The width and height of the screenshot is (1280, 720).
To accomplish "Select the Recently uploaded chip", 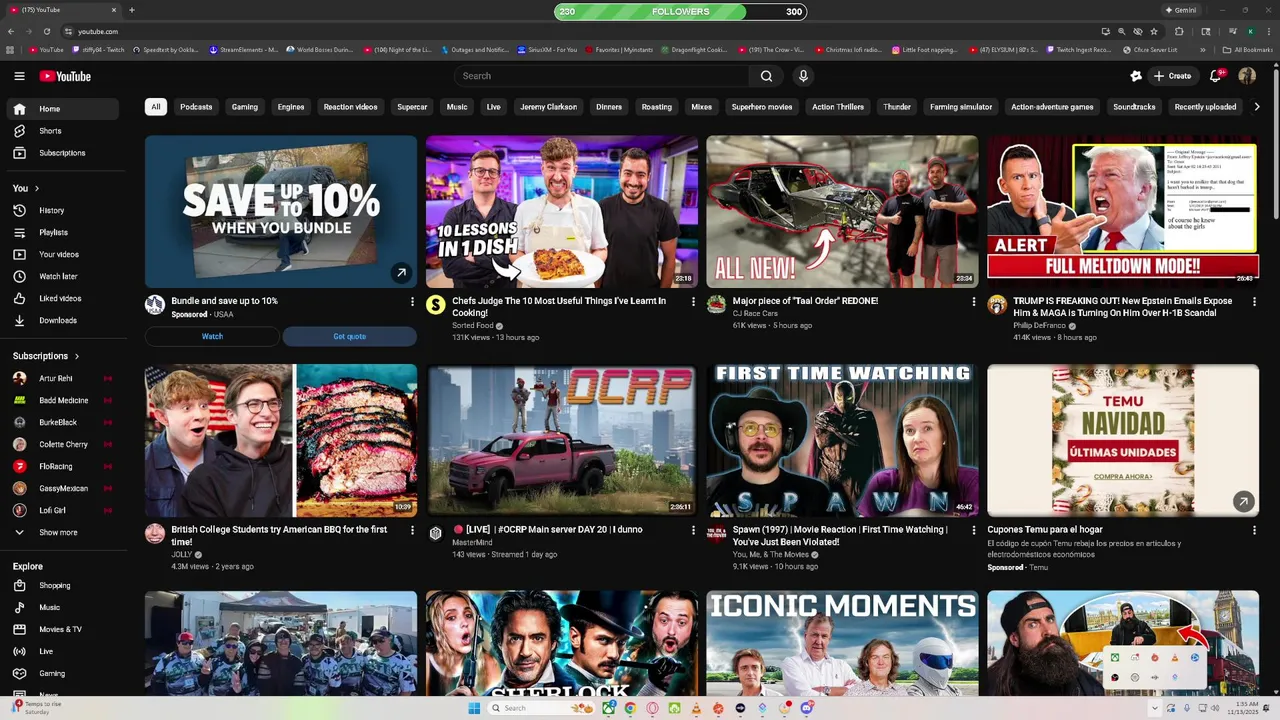I will 1205,107.
